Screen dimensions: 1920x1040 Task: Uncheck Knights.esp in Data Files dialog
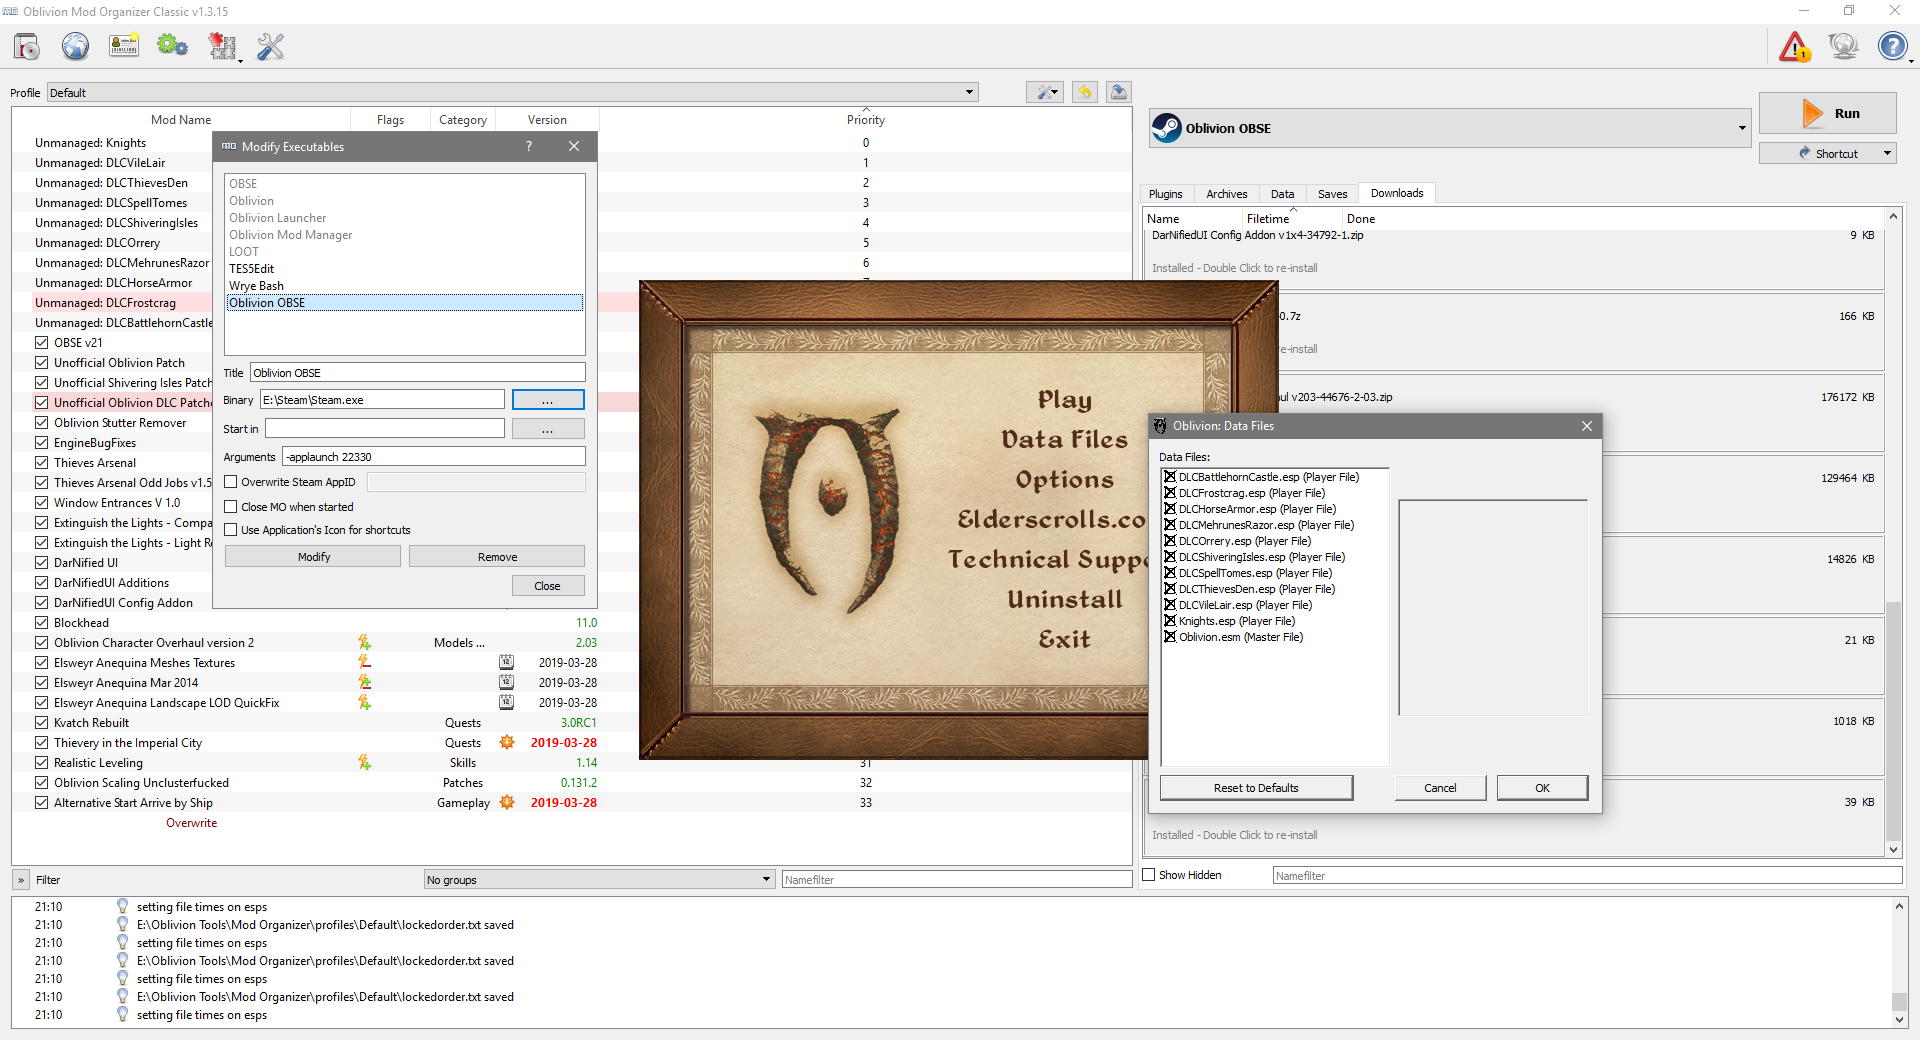(x=1169, y=621)
